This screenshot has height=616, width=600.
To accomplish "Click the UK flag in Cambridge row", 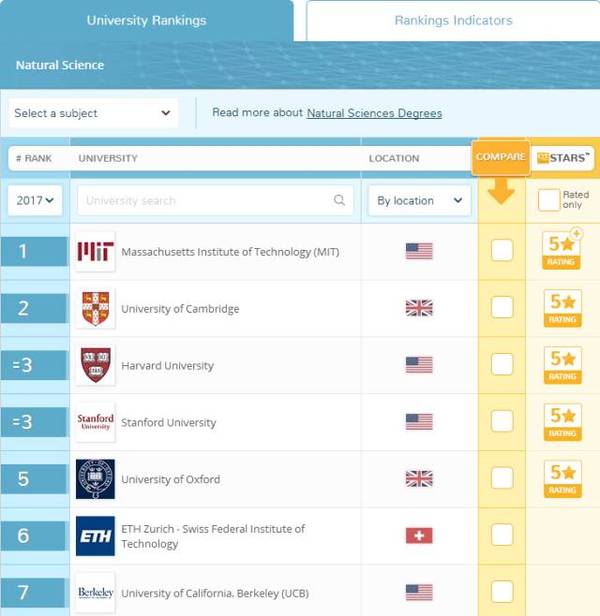I will pos(419,308).
